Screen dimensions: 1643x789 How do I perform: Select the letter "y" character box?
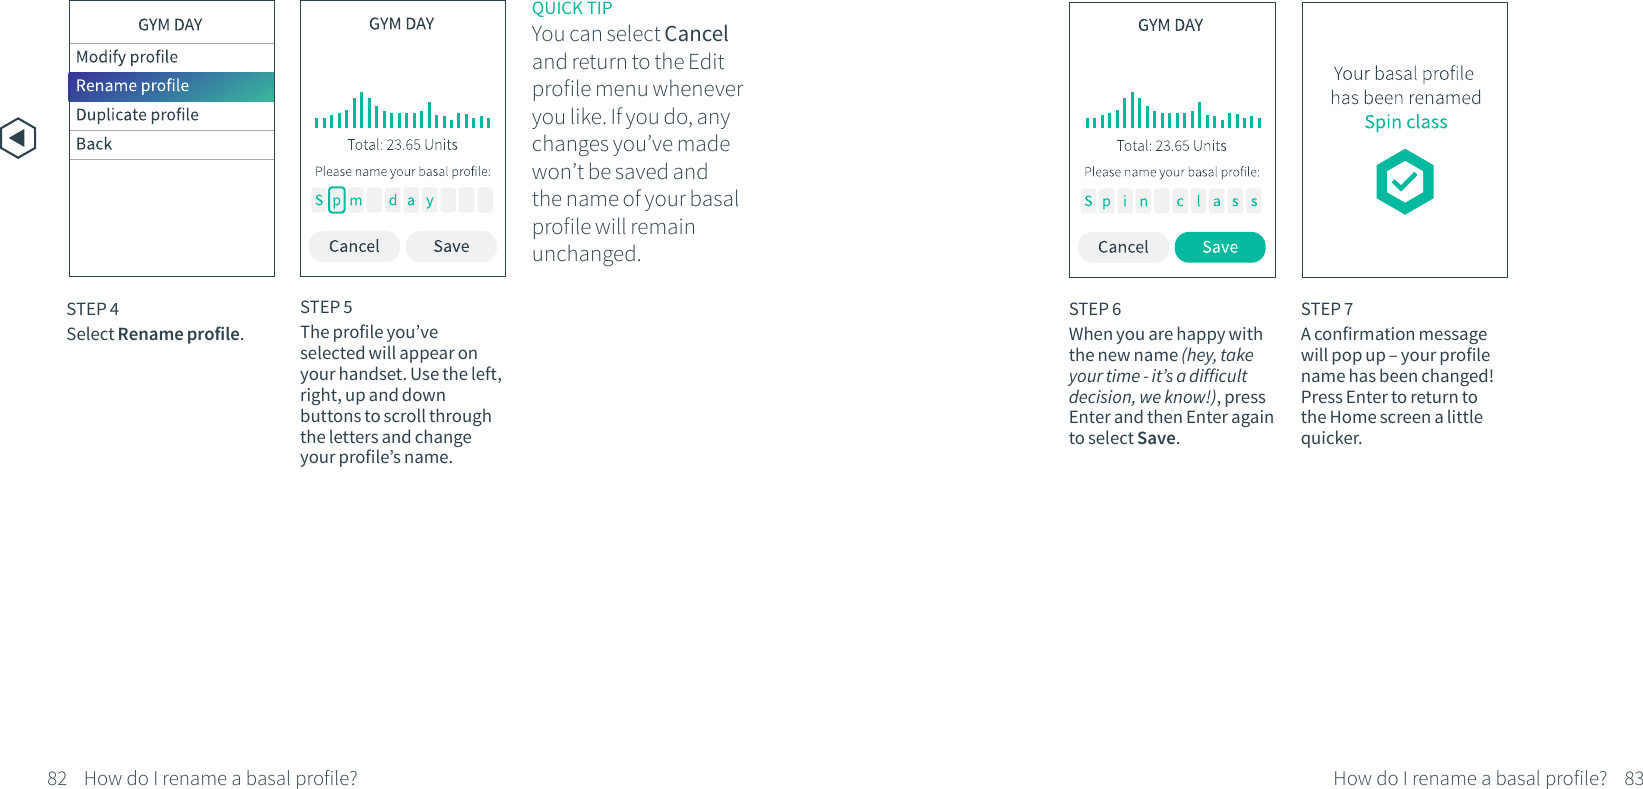[x=430, y=200]
